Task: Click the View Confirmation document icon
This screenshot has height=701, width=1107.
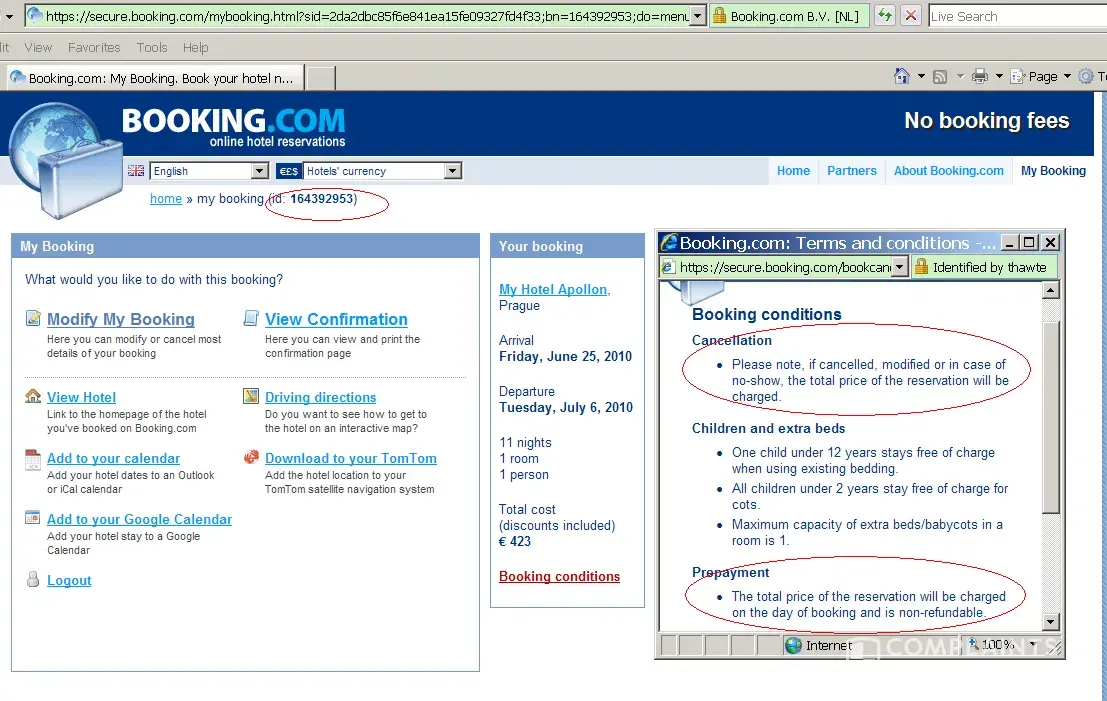Action: 251,319
